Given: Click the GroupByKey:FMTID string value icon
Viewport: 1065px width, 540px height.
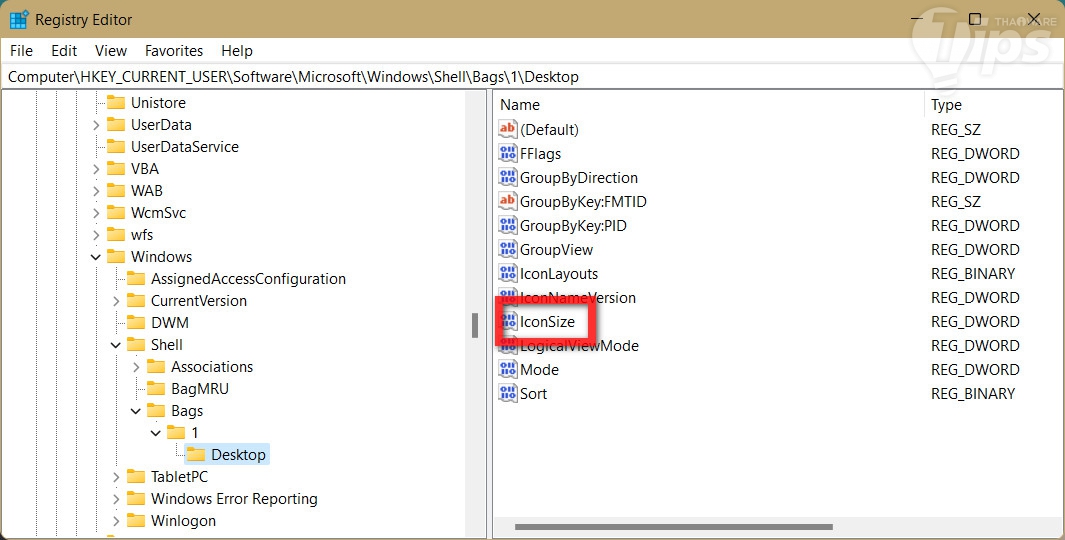Looking at the screenshot, I should pyautogui.click(x=507, y=201).
